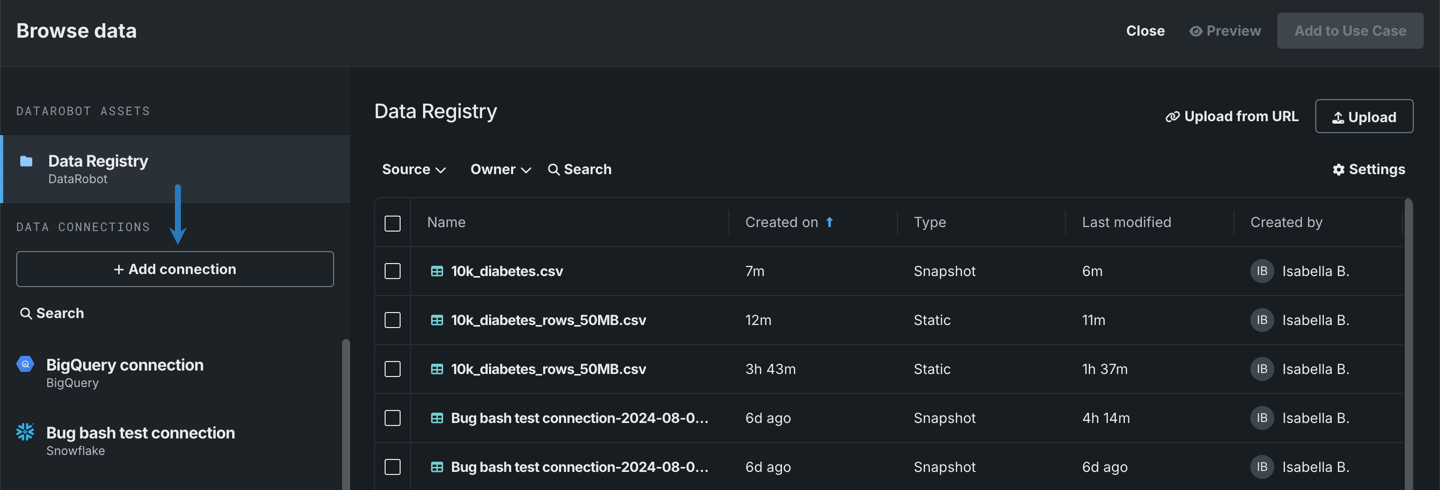Expand the Source filter dropdown

click(x=413, y=170)
